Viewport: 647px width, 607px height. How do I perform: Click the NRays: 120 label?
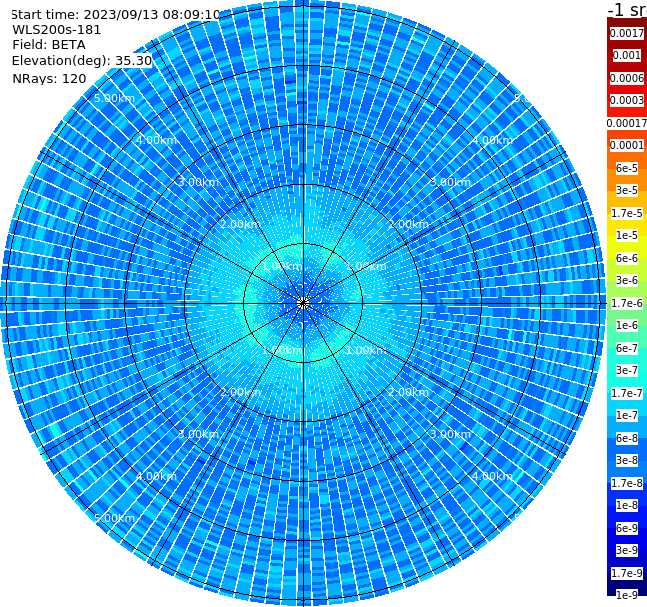click(x=49, y=78)
